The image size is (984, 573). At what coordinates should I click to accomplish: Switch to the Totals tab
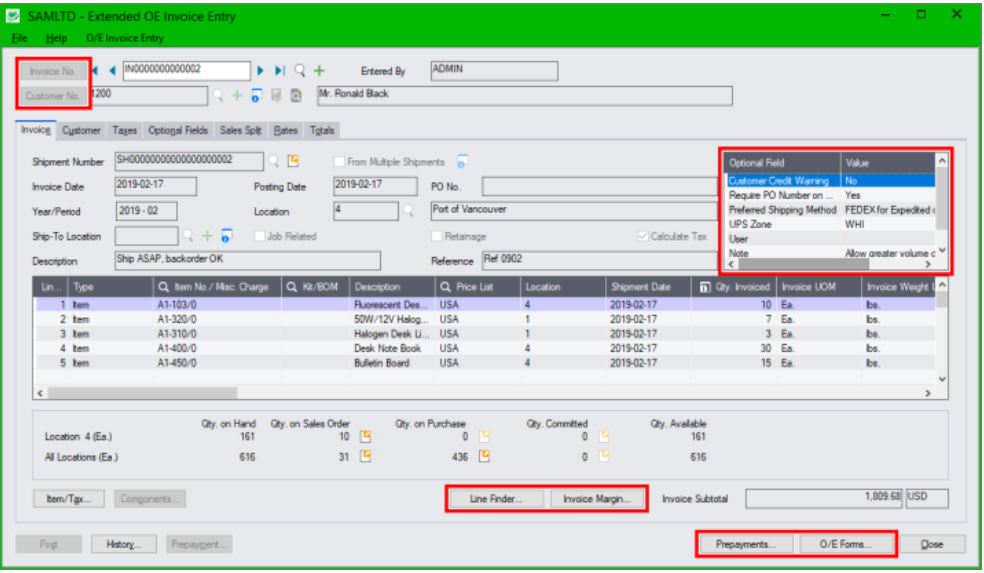click(x=322, y=130)
